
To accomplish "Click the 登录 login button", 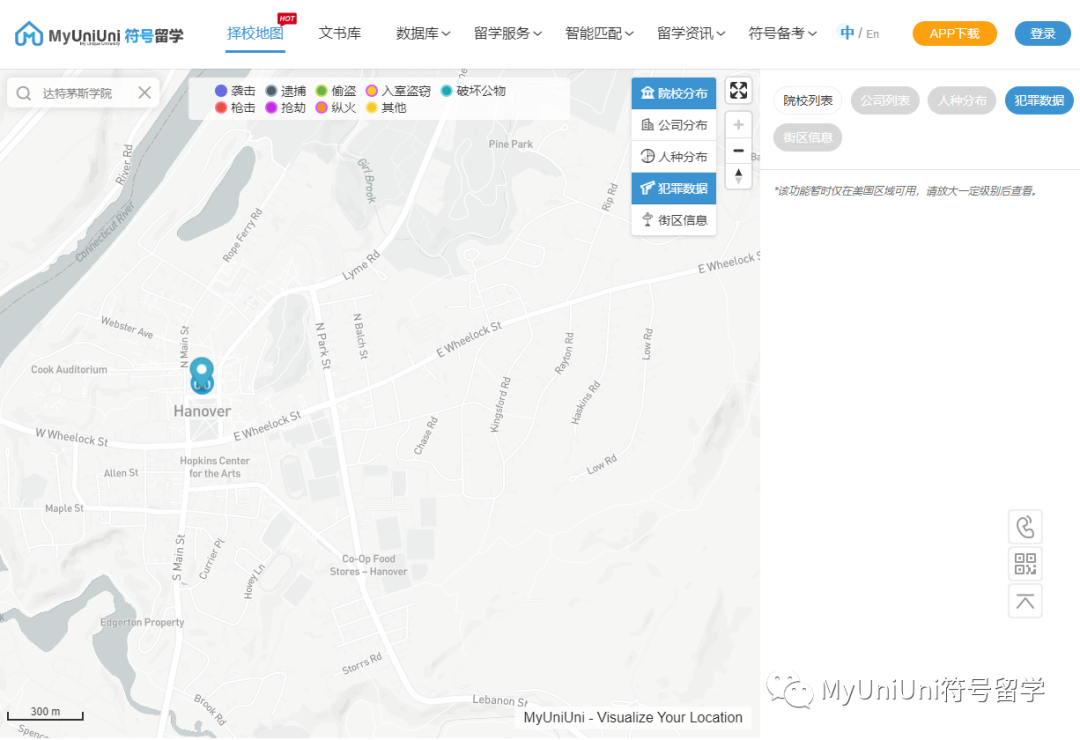I will click(x=1042, y=33).
